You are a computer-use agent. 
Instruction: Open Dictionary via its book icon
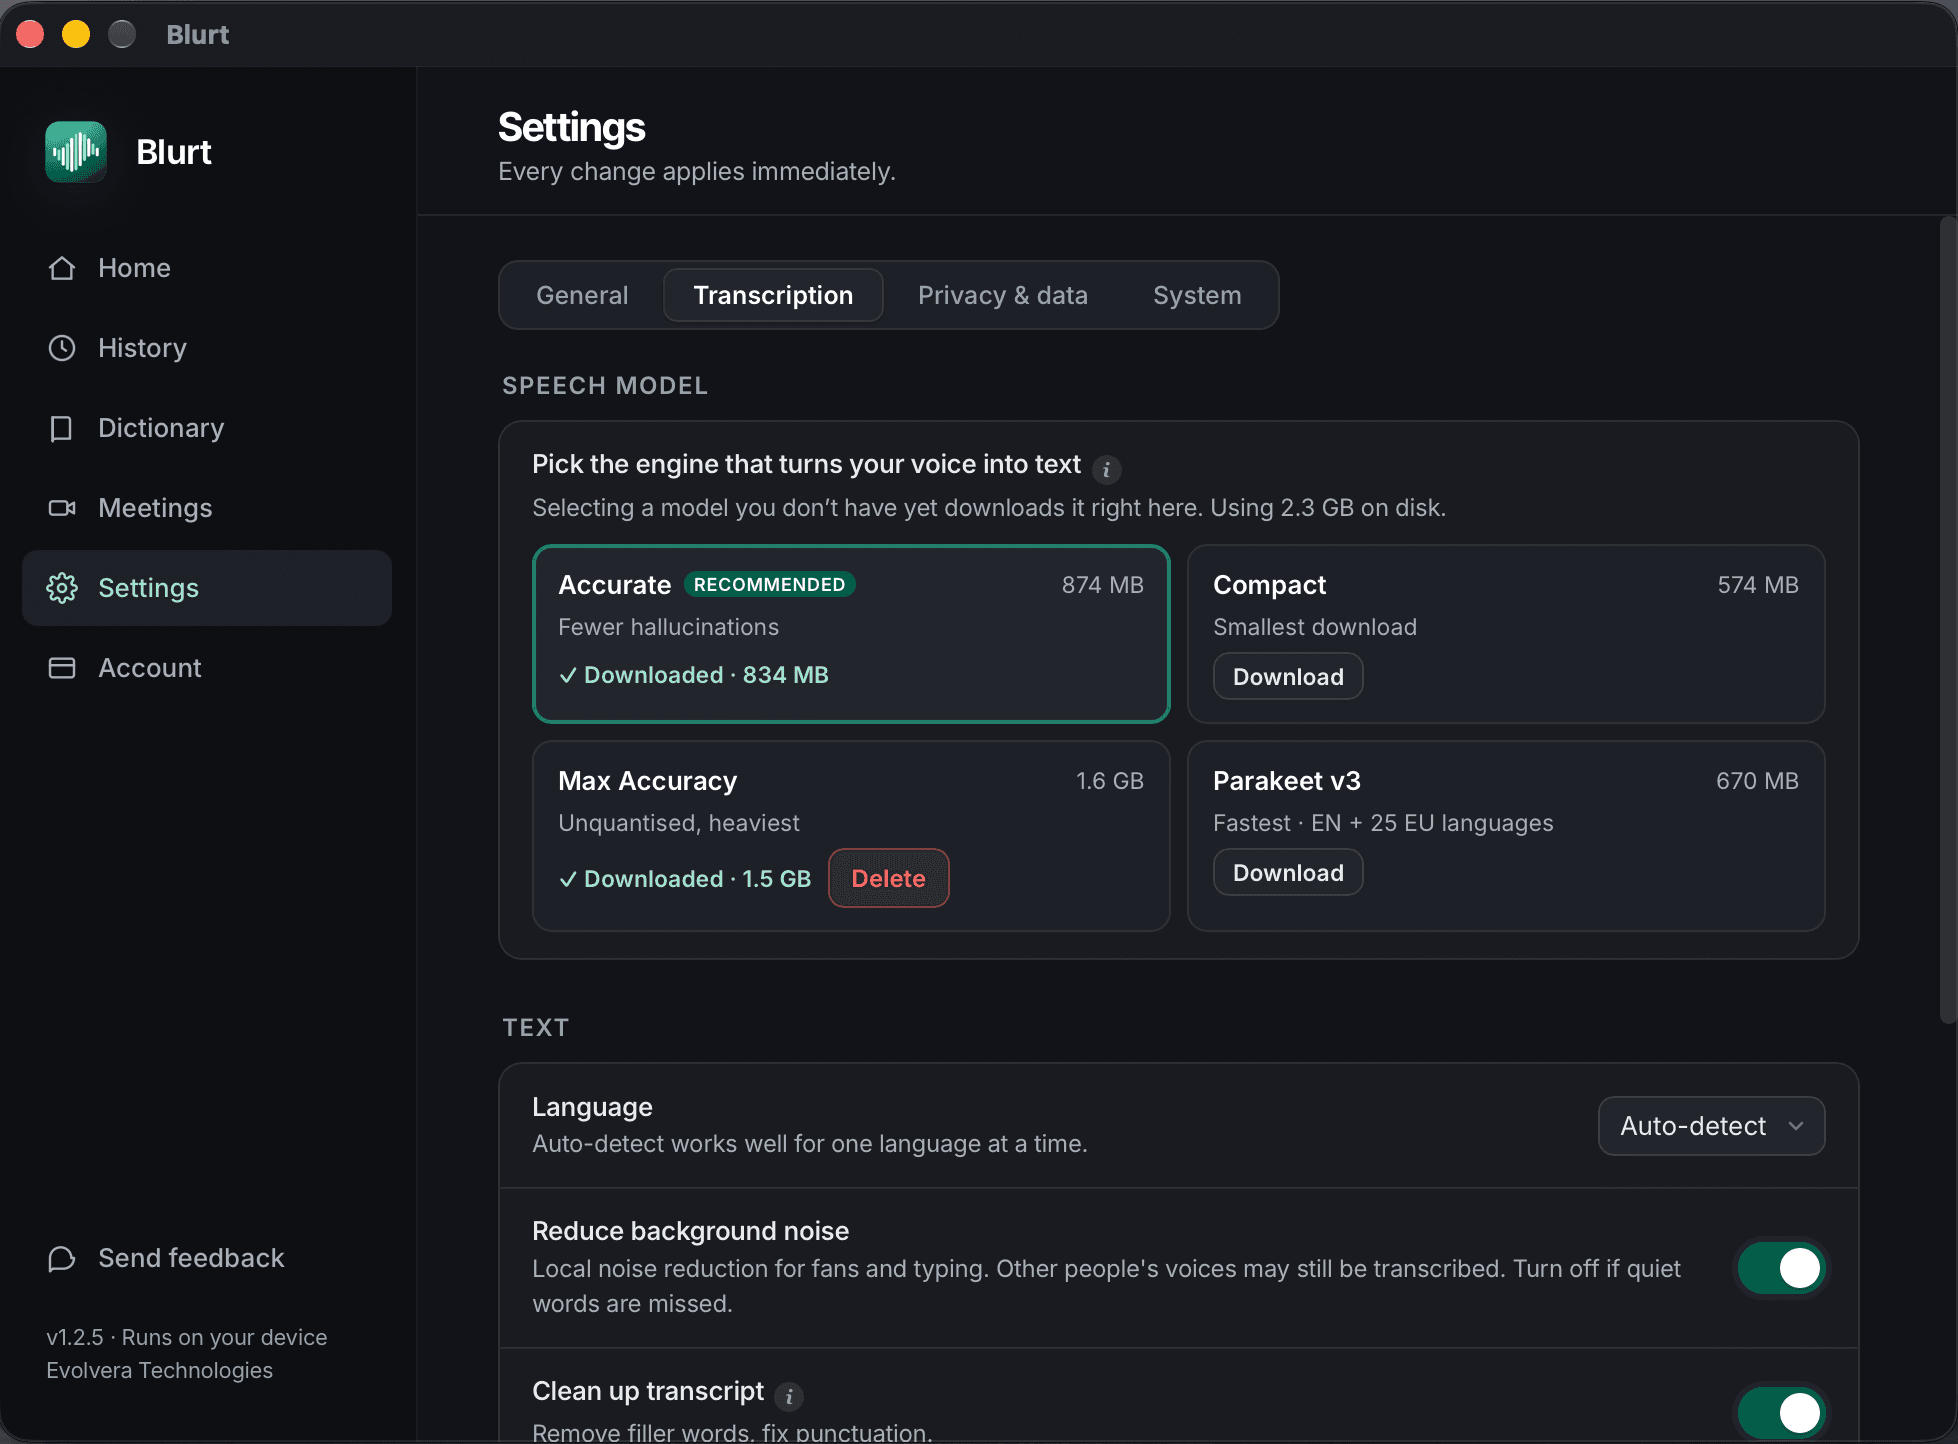pos(62,428)
